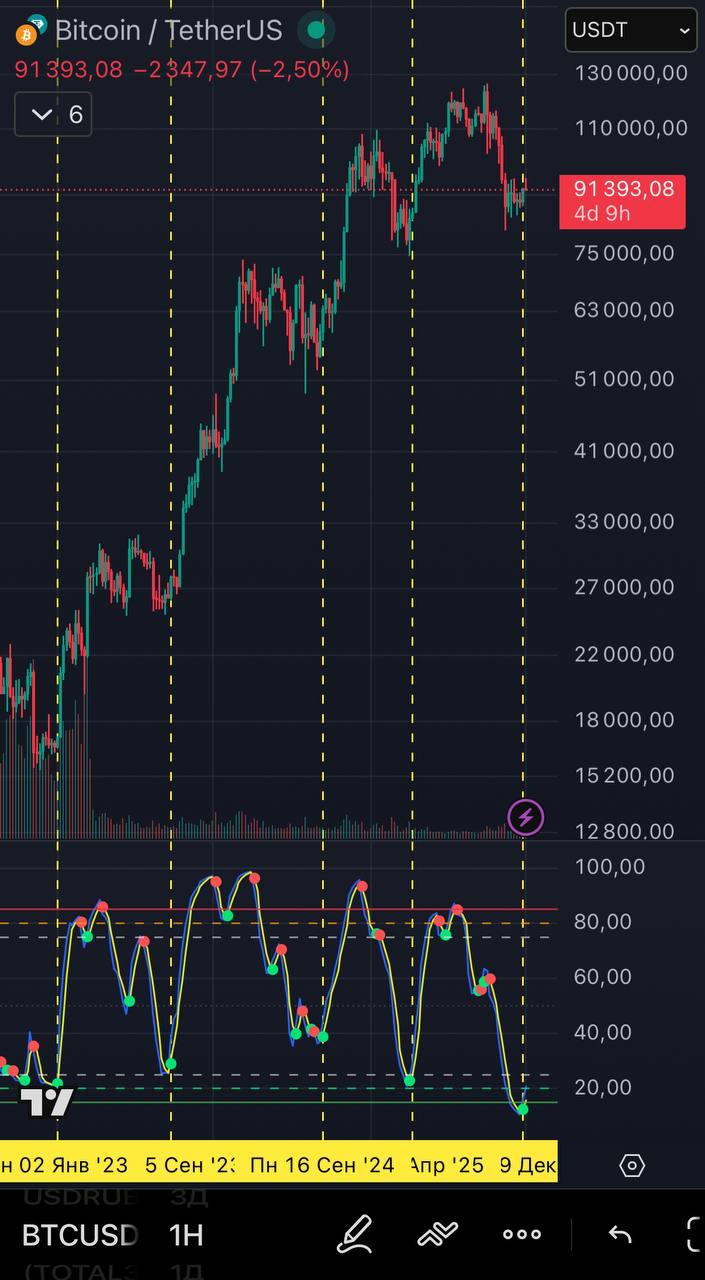Click the price change text −2 347,97 (−2,50%)
Viewport: 705px width, 1280px height.
[x=241, y=70]
